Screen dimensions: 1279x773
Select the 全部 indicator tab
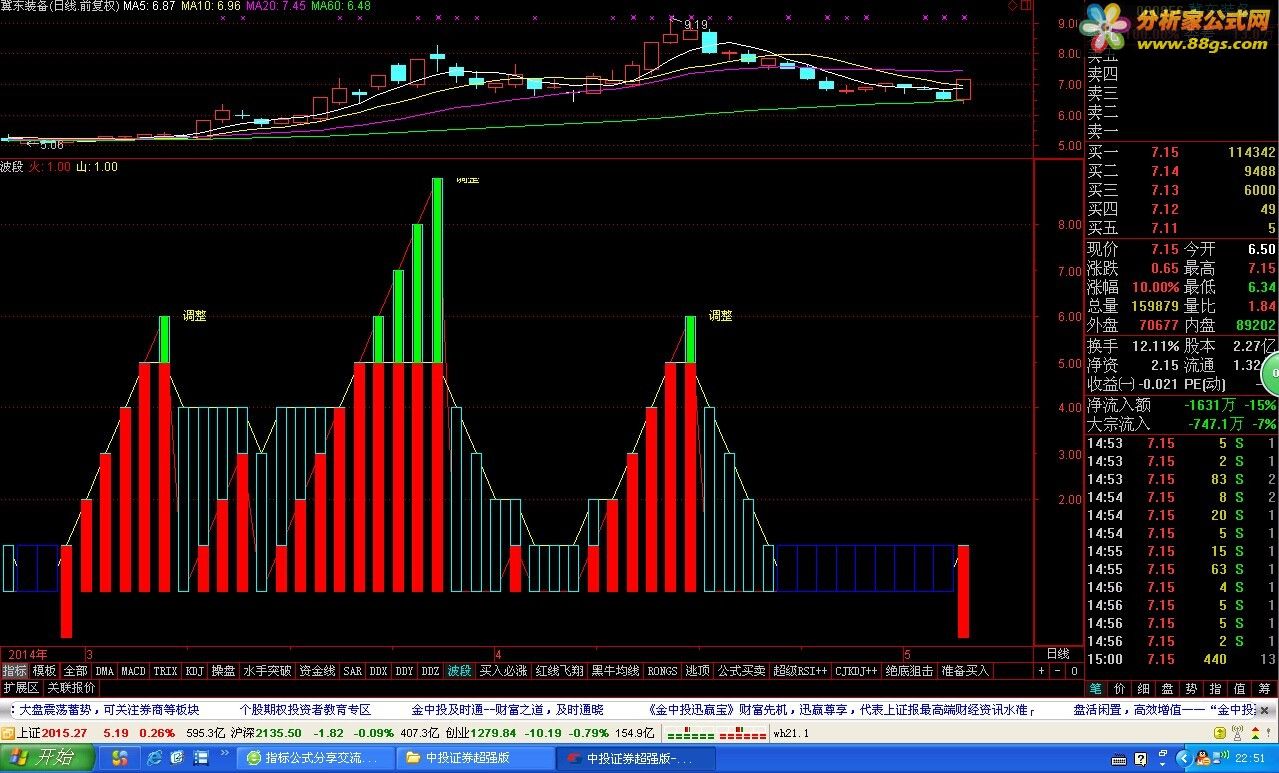(76, 671)
